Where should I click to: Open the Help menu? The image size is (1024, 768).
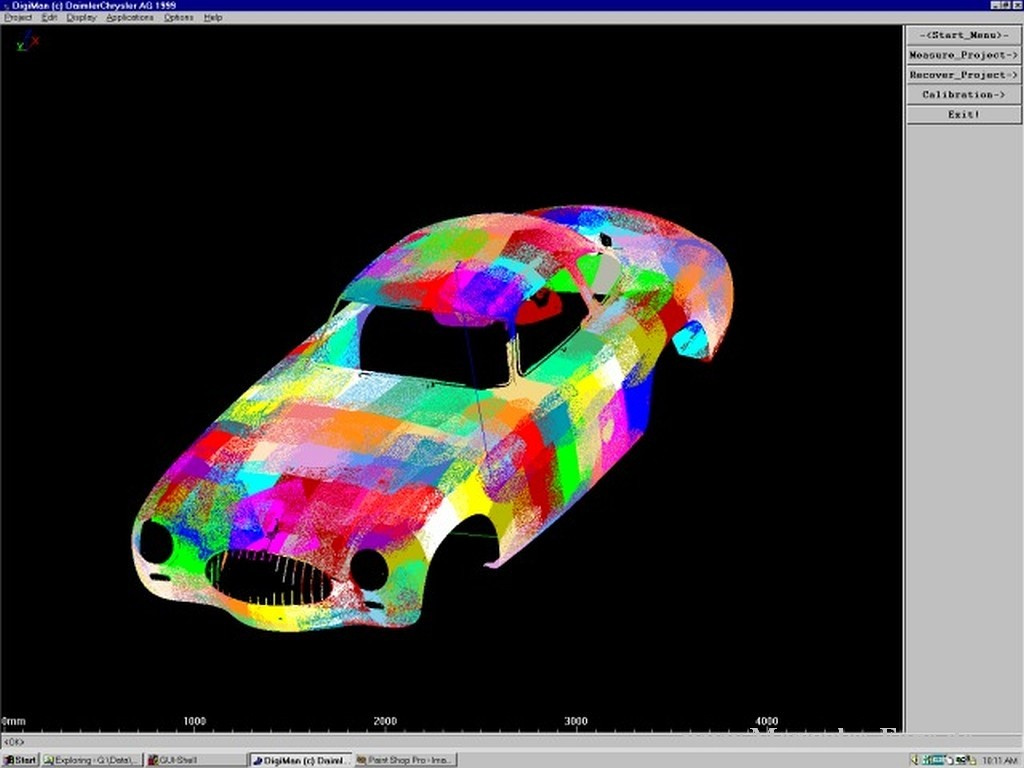(x=213, y=18)
